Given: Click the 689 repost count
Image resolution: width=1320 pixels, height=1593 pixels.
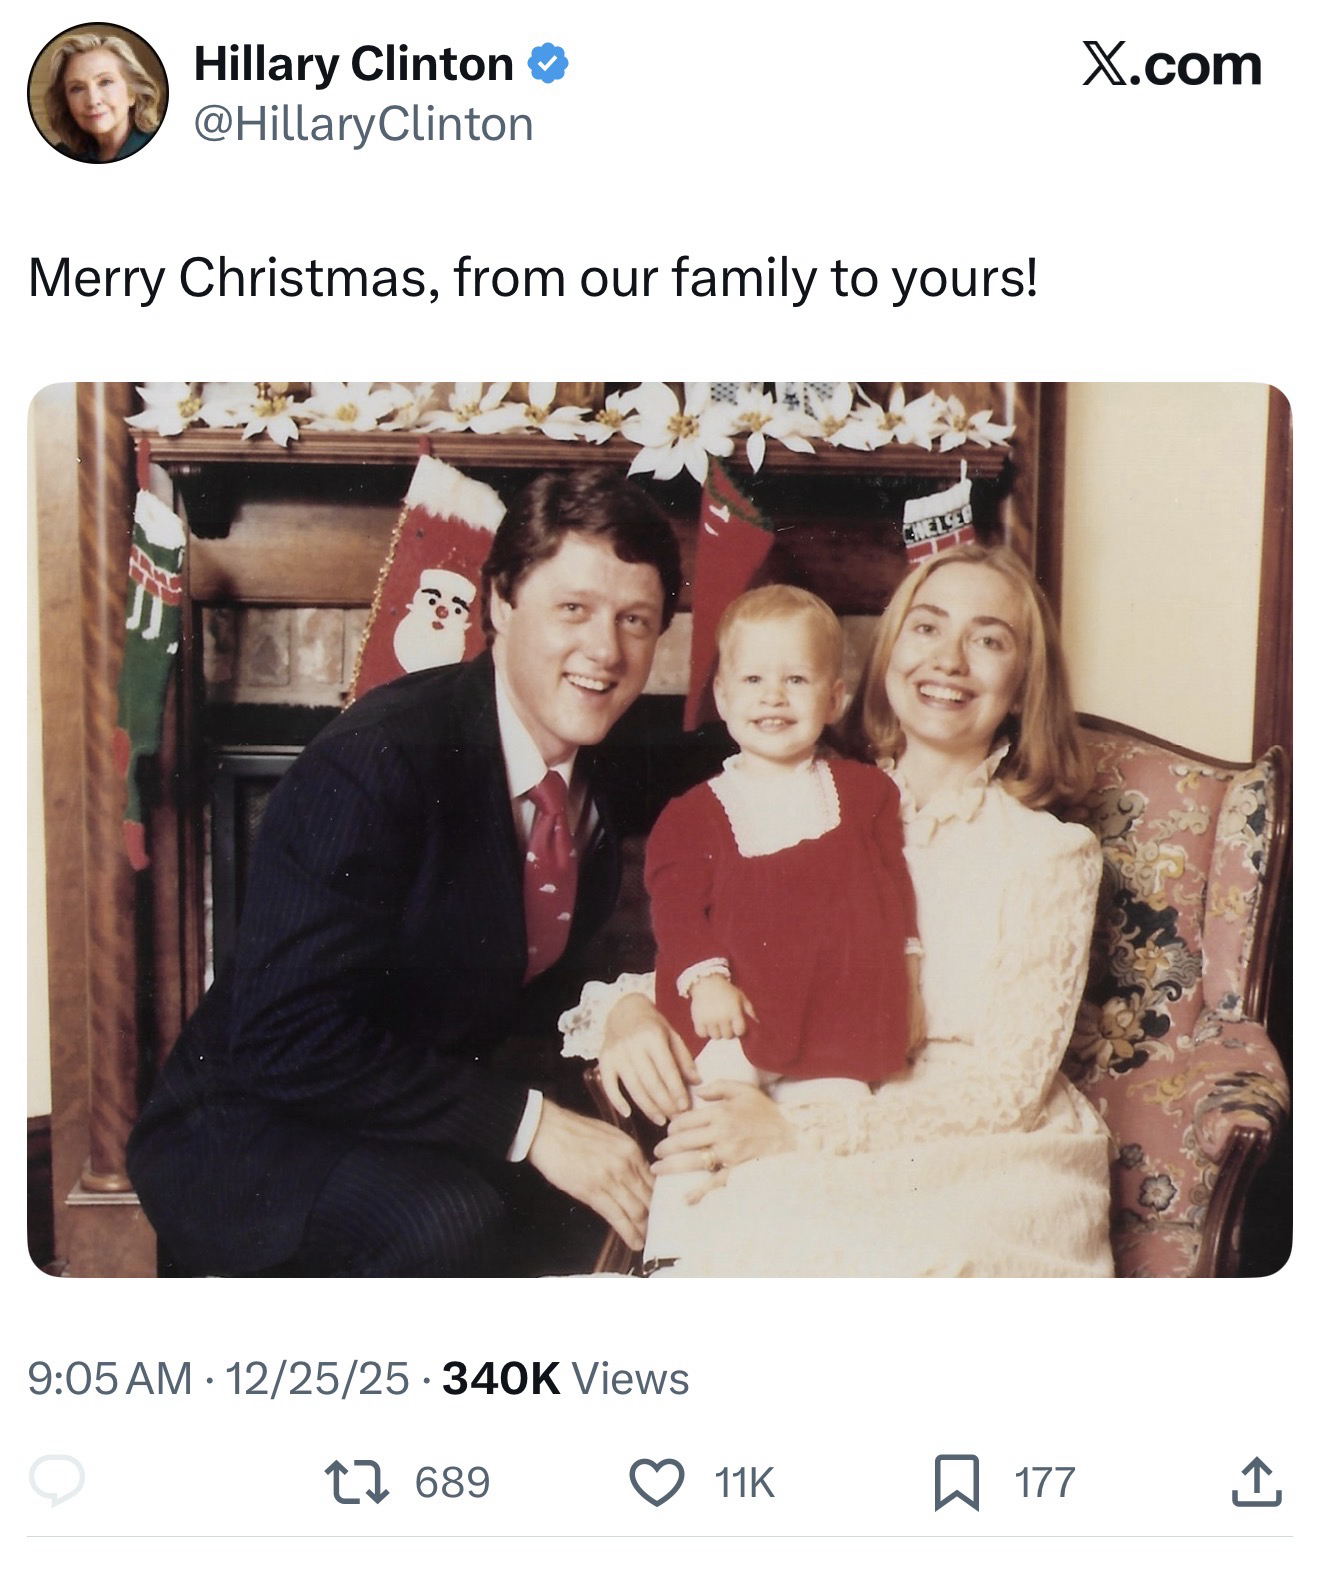Looking at the screenshot, I should pyautogui.click(x=452, y=1481).
